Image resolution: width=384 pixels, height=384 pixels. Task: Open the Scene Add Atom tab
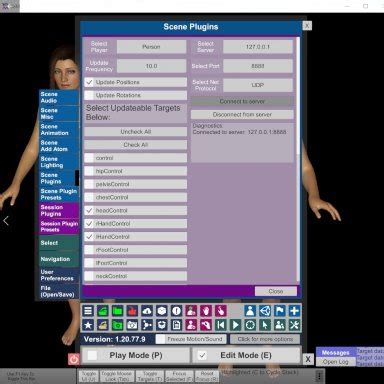pyautogui.click(x=59, y=146)
